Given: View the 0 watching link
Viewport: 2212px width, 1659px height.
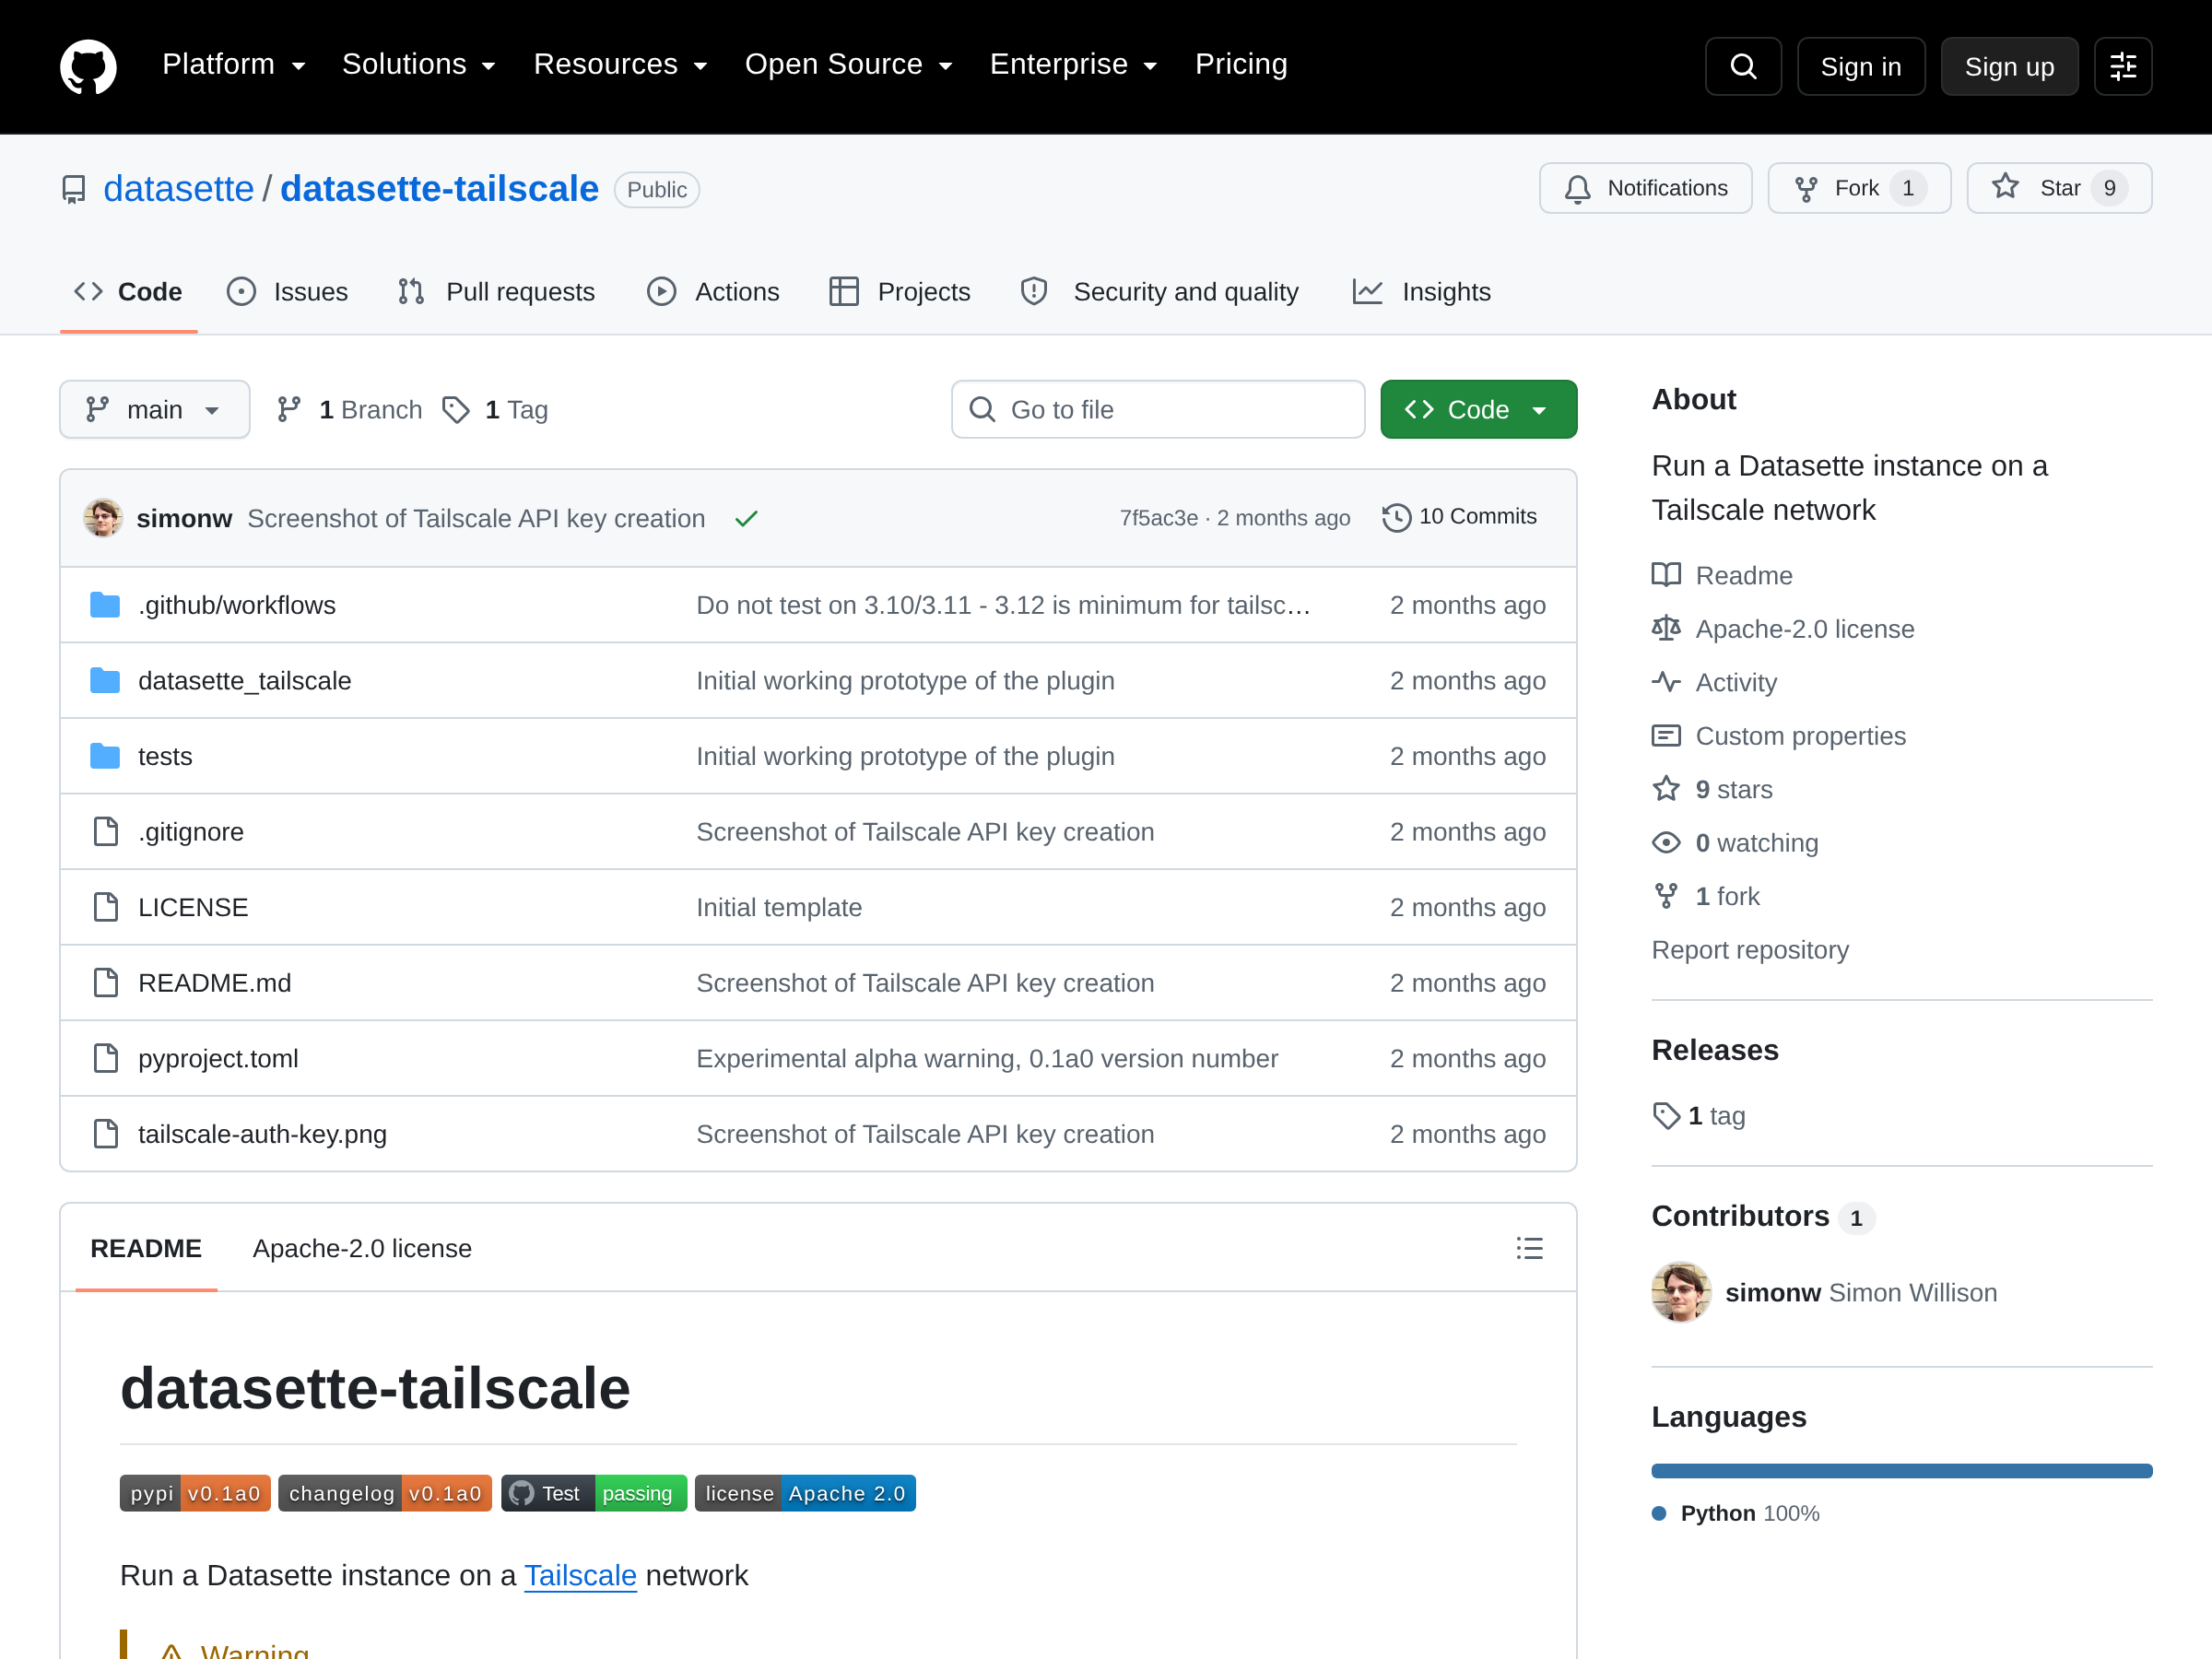Looking at the screenshot, I should pos(1735,843).
